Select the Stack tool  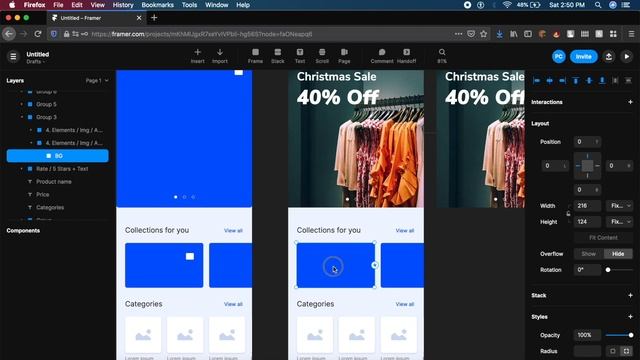278,56
